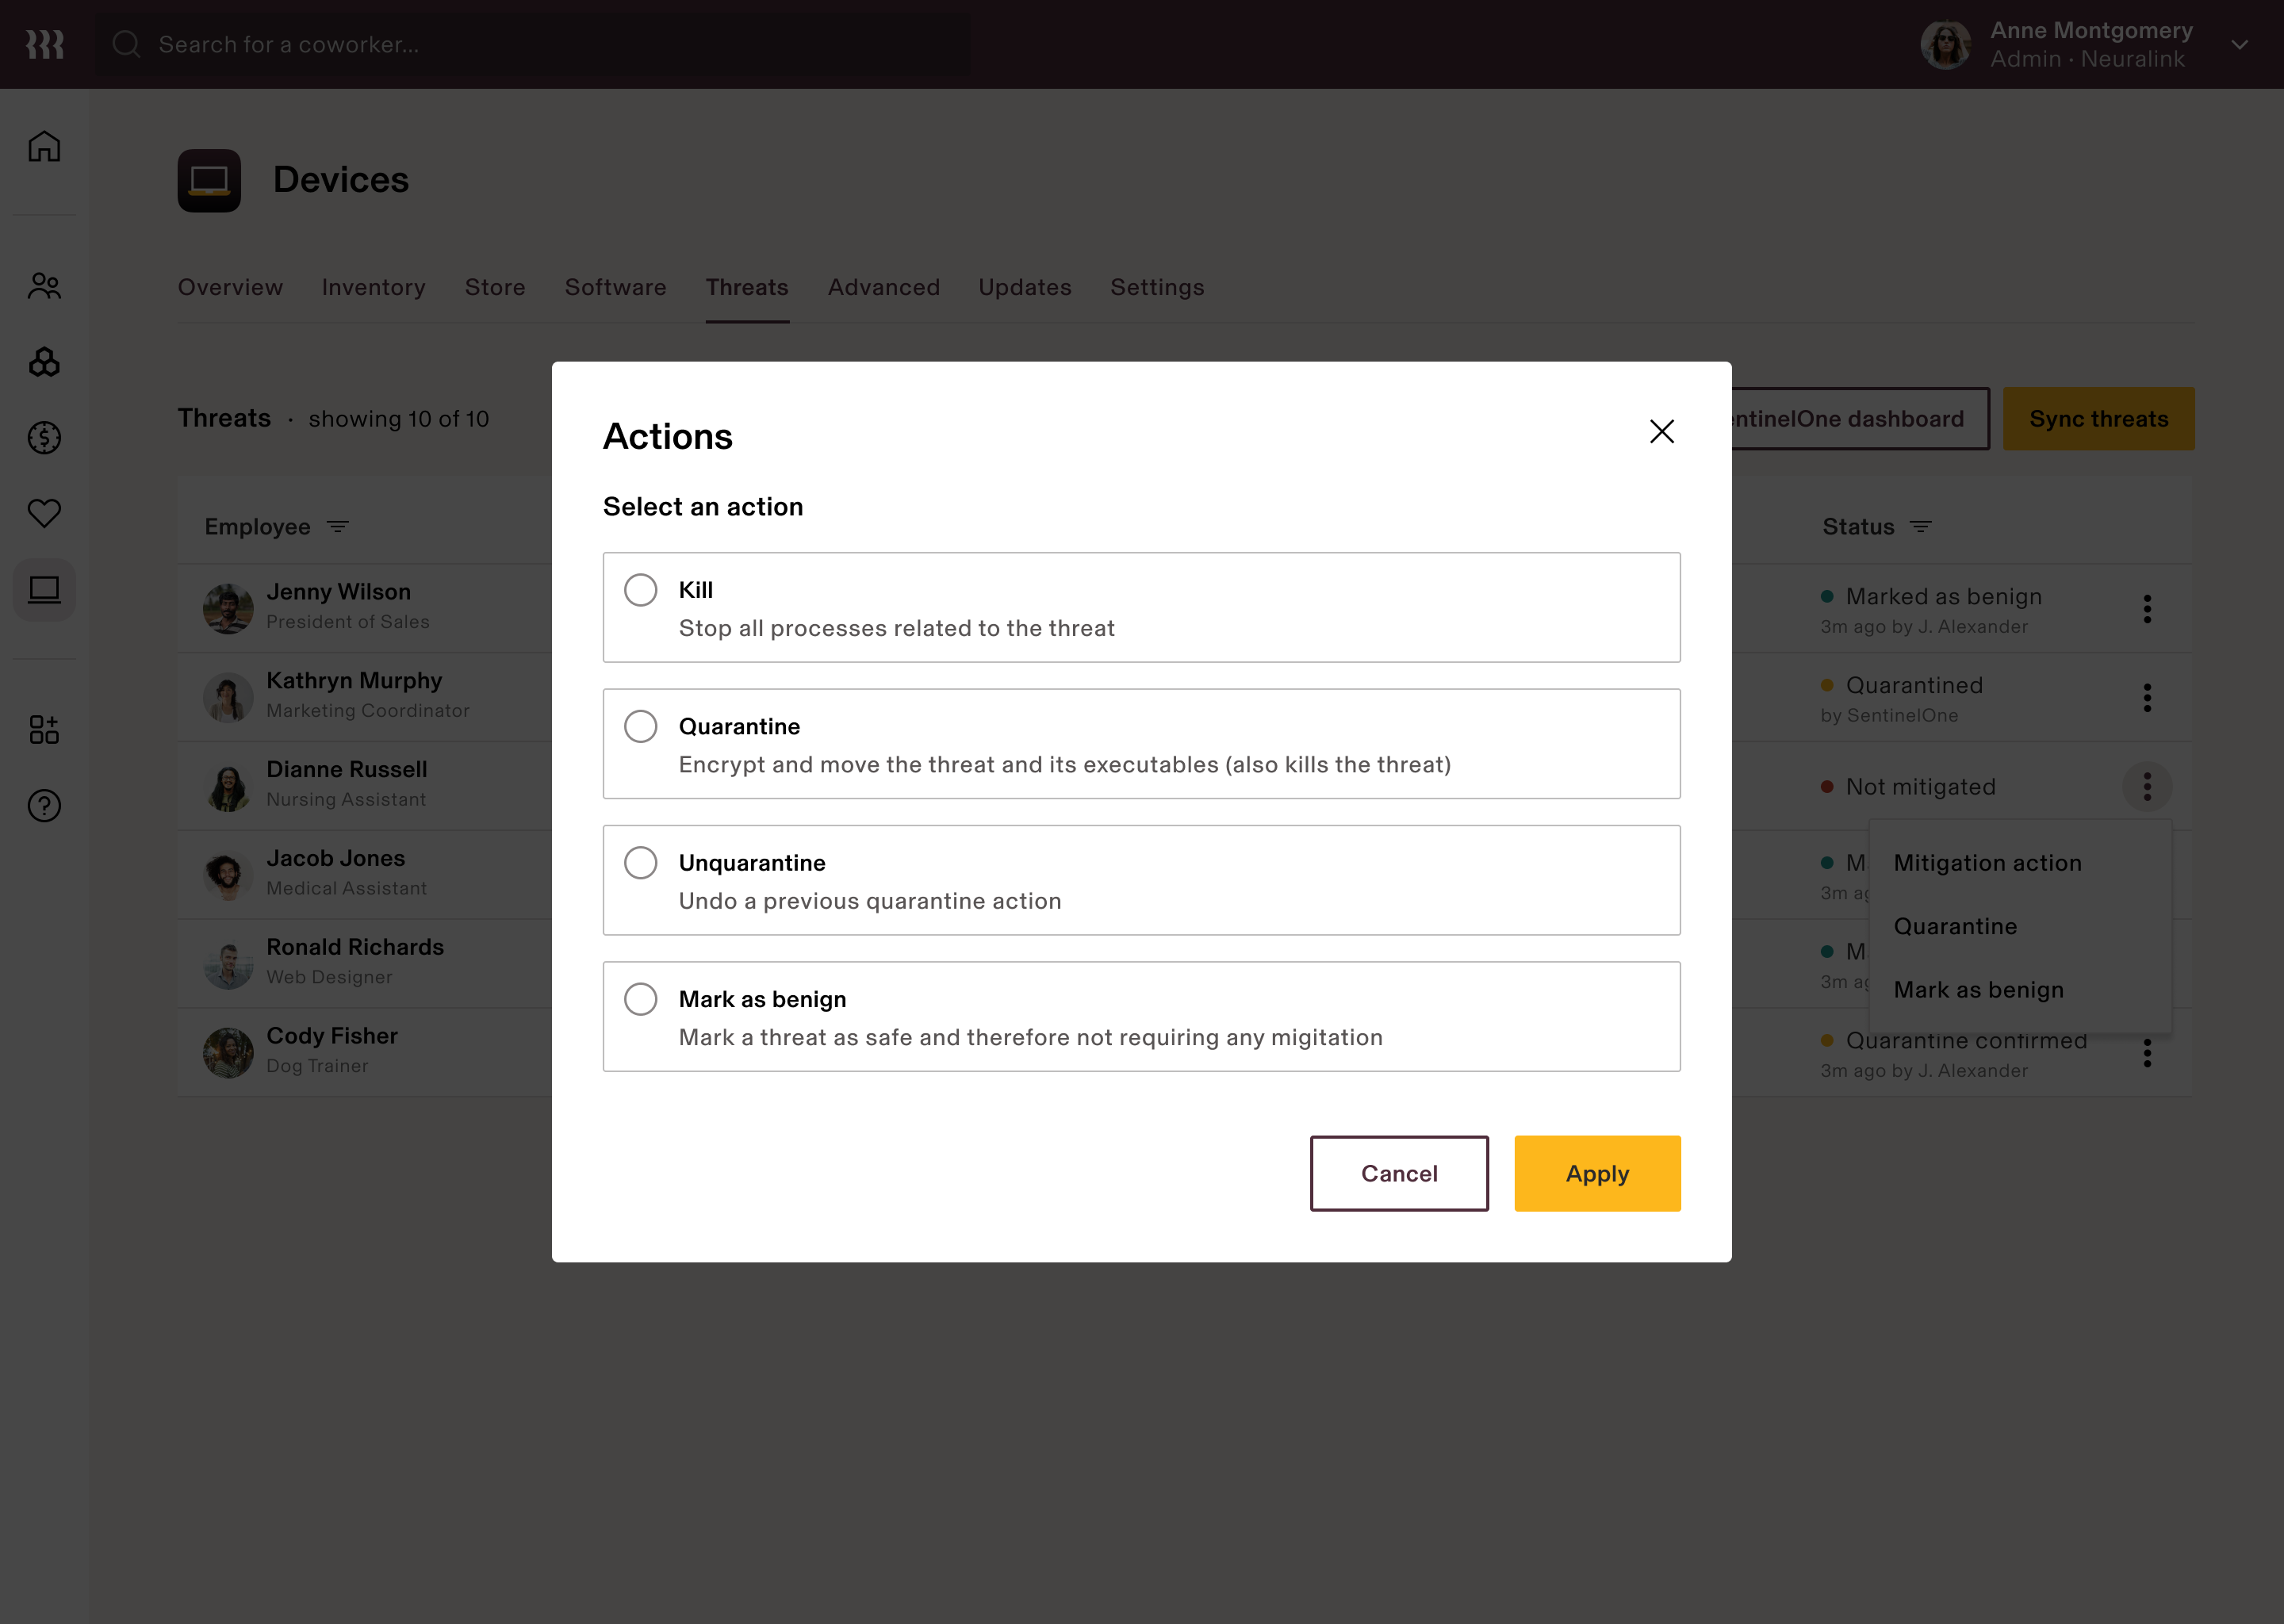This screenshot has height=1624, width=2284.
Task: Choose Mitigation action from context menu
Action: (1987, 863)
